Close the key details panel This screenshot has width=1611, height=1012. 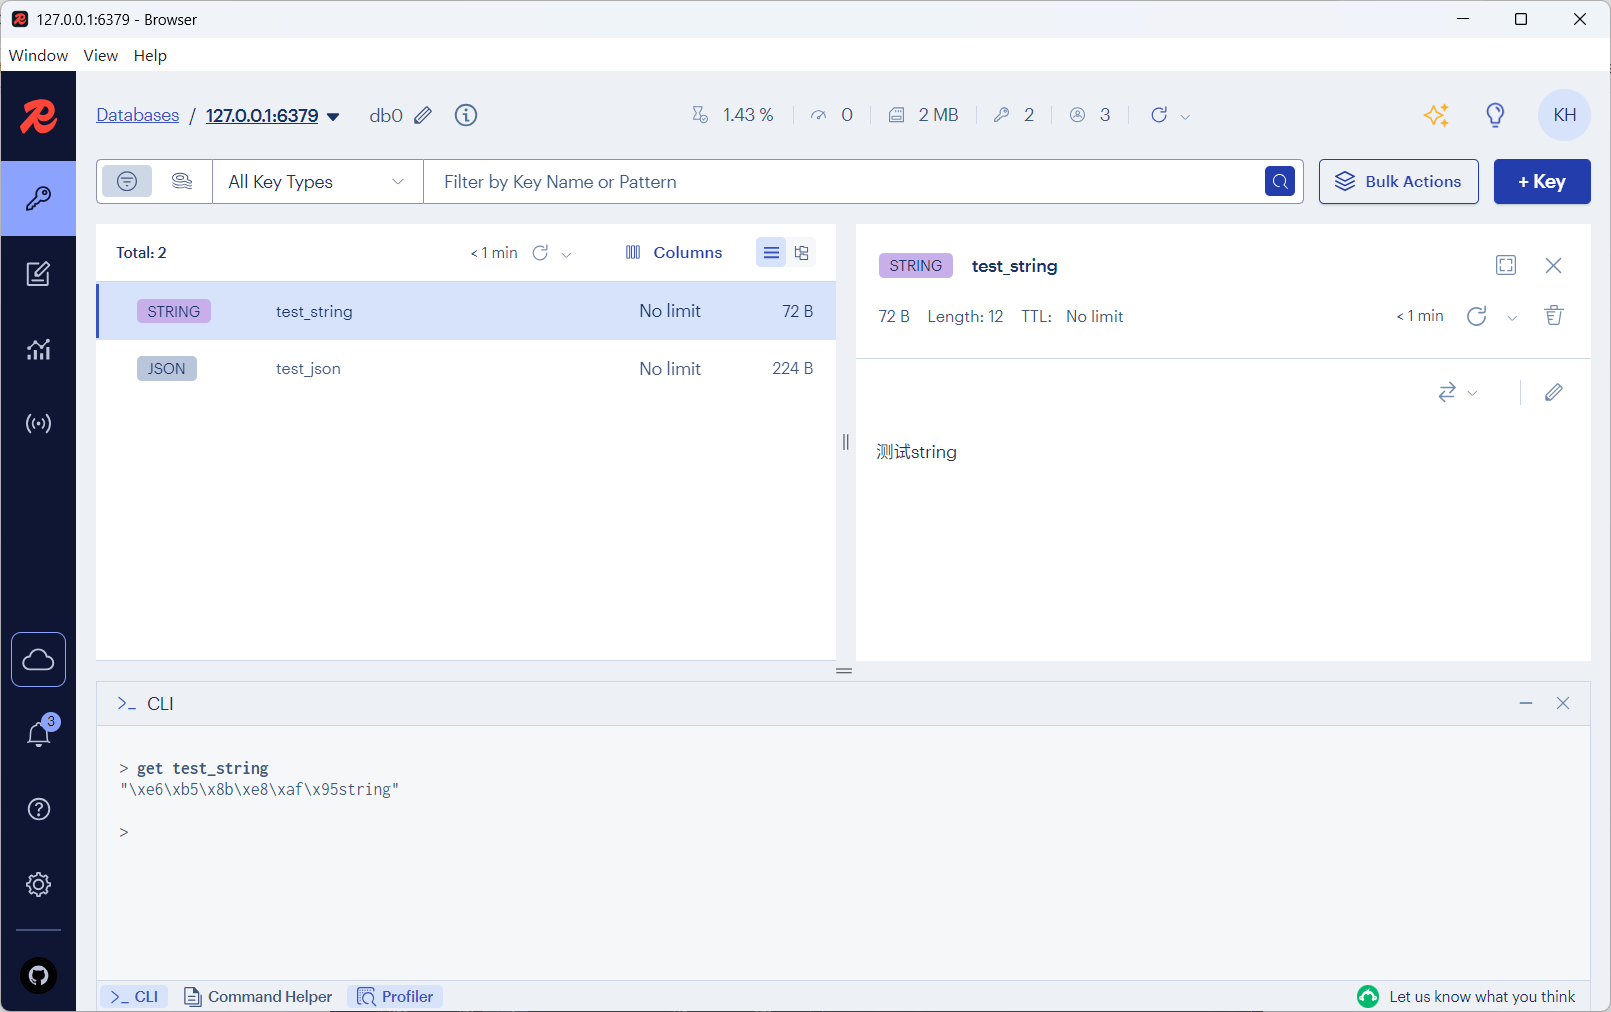click(x=1553, y=265)
